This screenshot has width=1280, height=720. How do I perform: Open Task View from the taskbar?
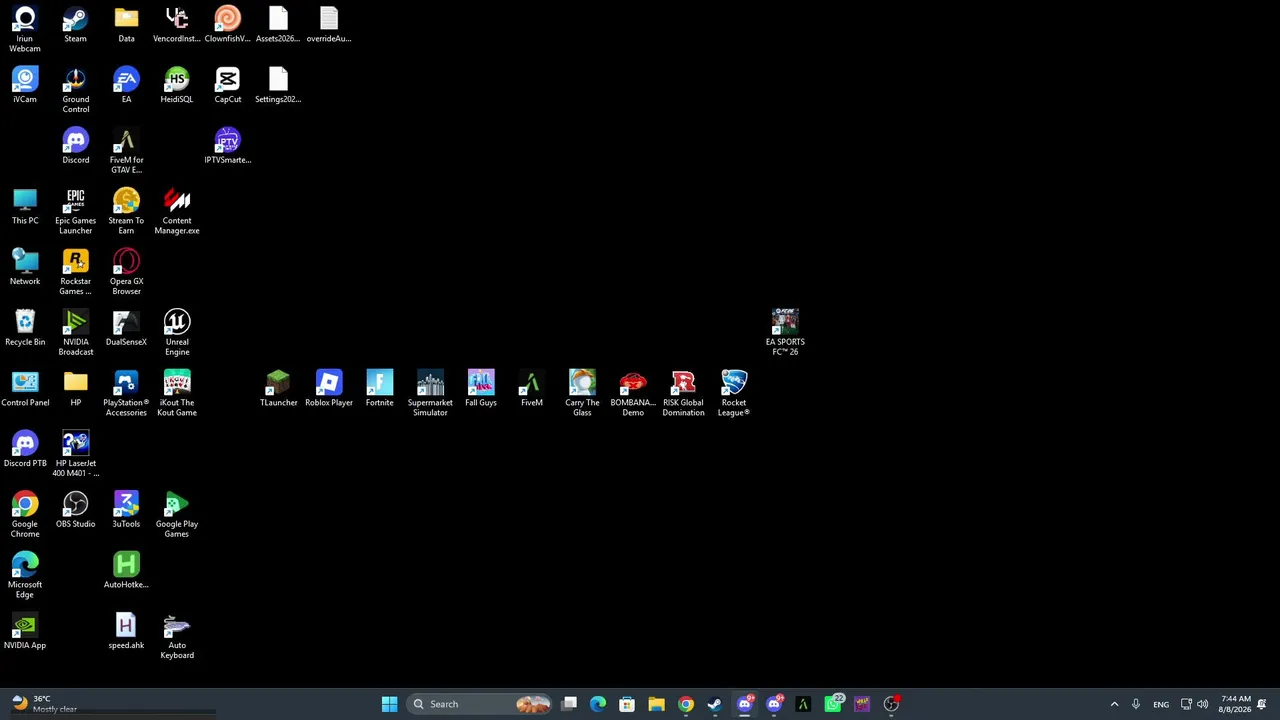coord(569,704)
